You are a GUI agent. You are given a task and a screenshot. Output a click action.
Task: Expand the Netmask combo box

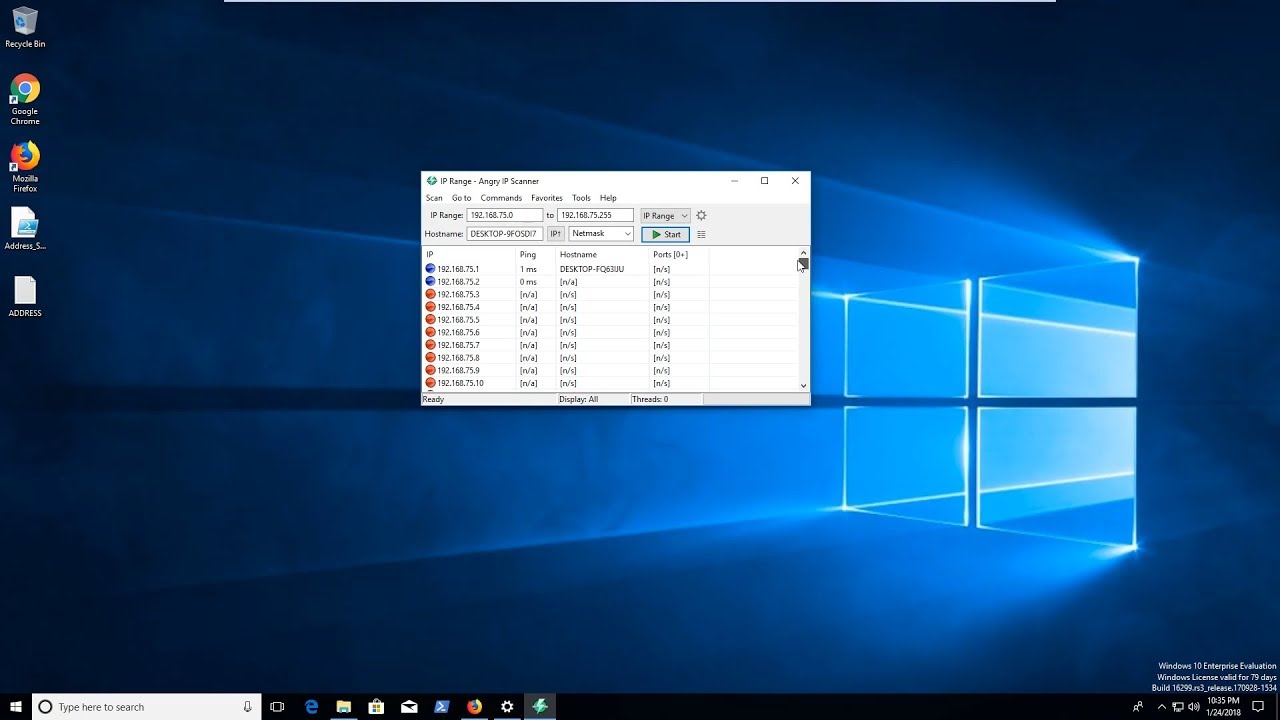pos(601,234)
